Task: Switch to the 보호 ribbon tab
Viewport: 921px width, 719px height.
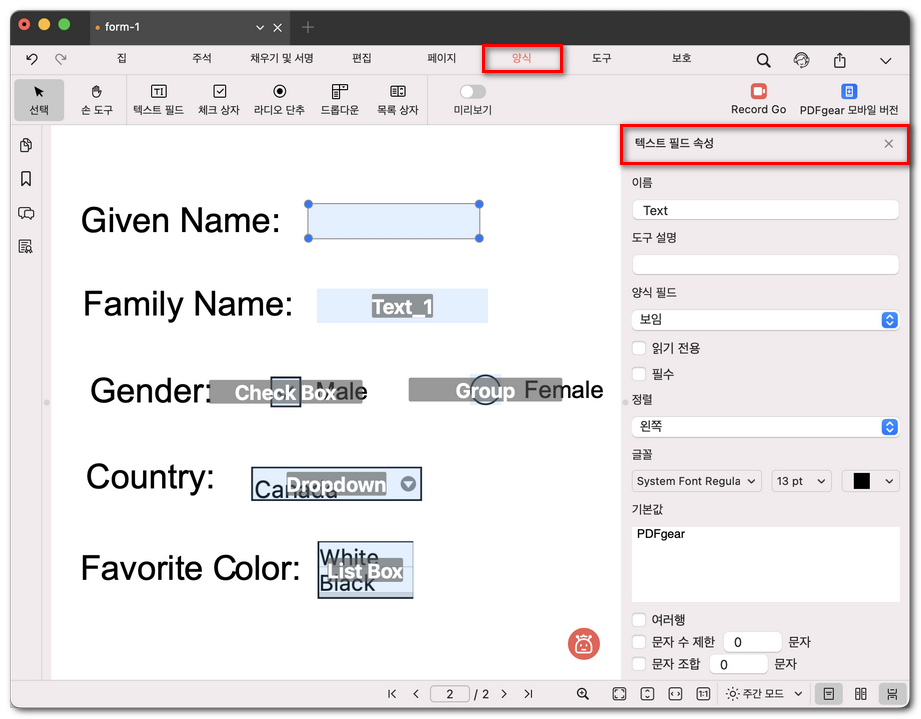Action: [x=681, y=58]
